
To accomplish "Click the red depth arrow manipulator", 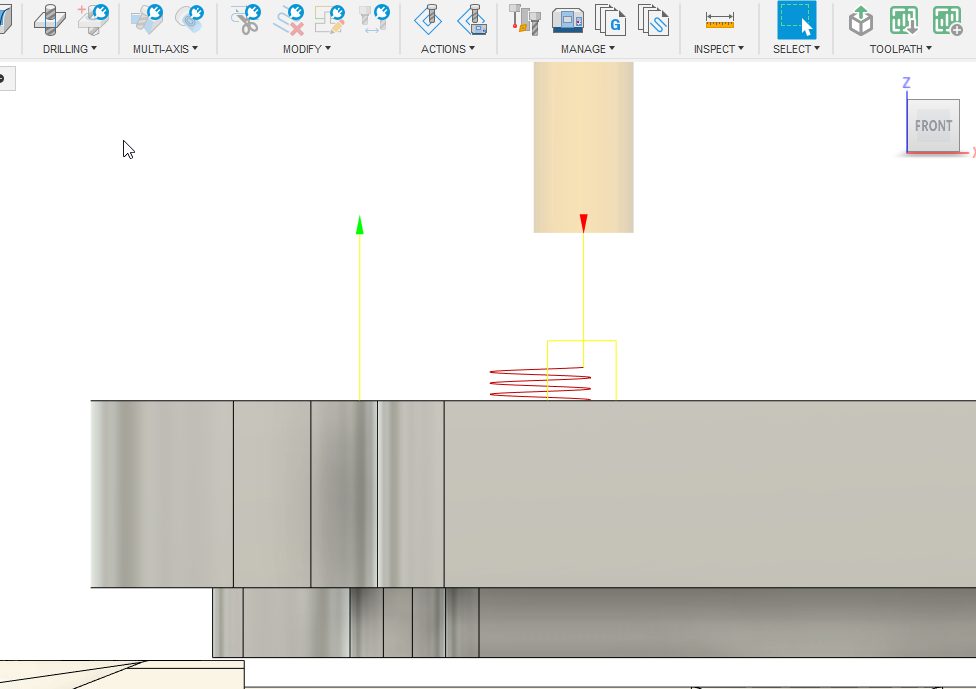I will click(583, 222).
